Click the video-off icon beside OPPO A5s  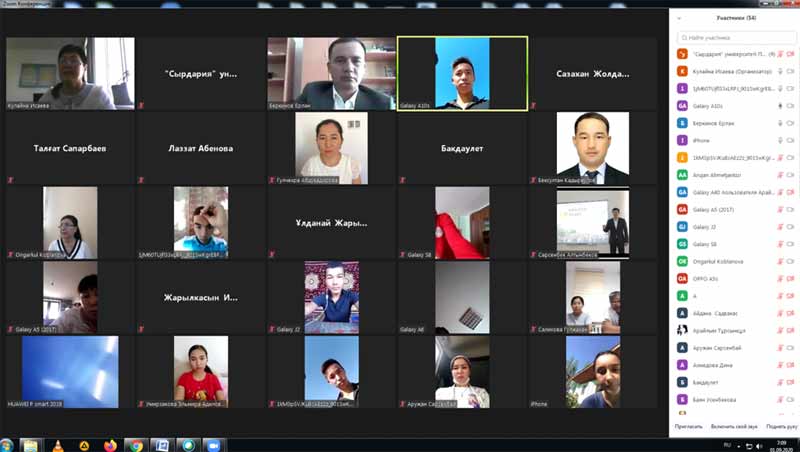tap(791, 278)
